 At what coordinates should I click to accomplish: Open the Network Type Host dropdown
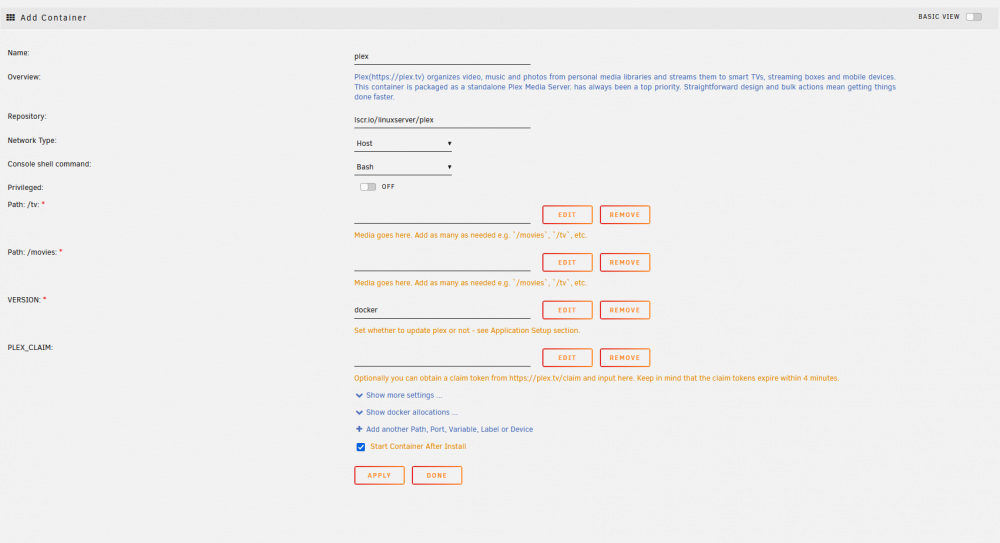[403, 144]
